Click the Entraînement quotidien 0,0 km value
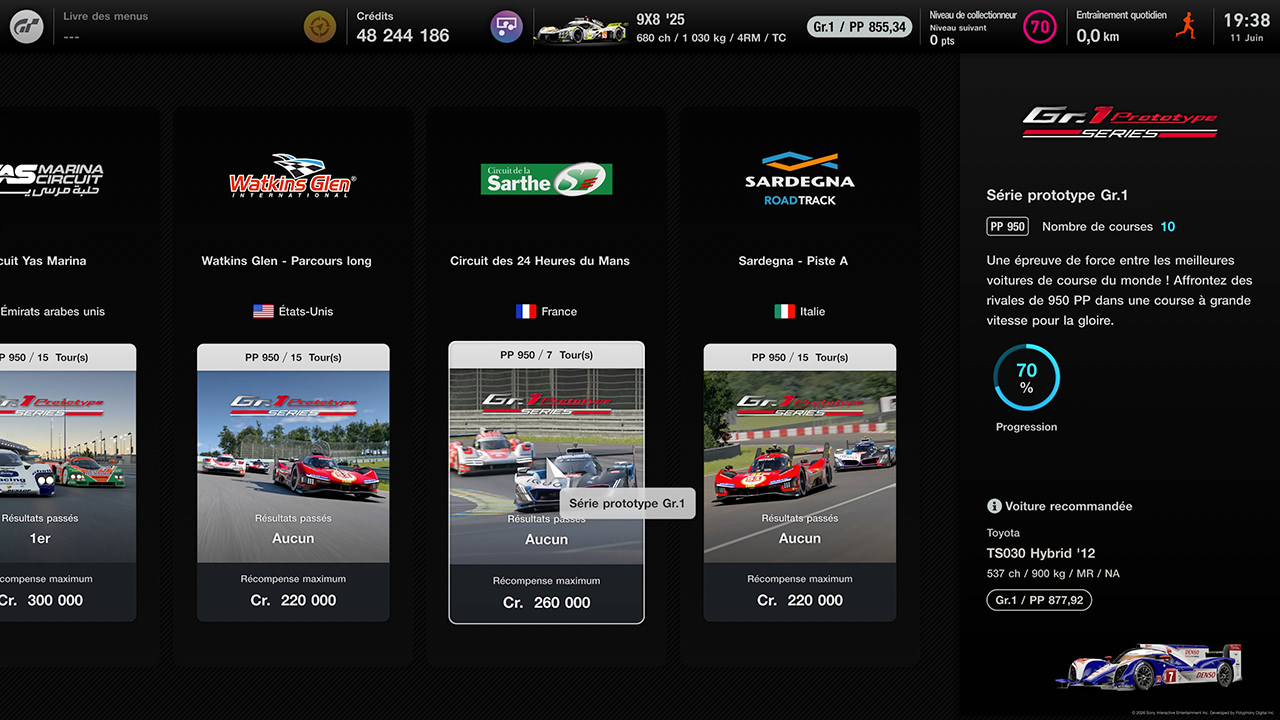The height and width of the screenshot is (720, 1280). 1097,36
